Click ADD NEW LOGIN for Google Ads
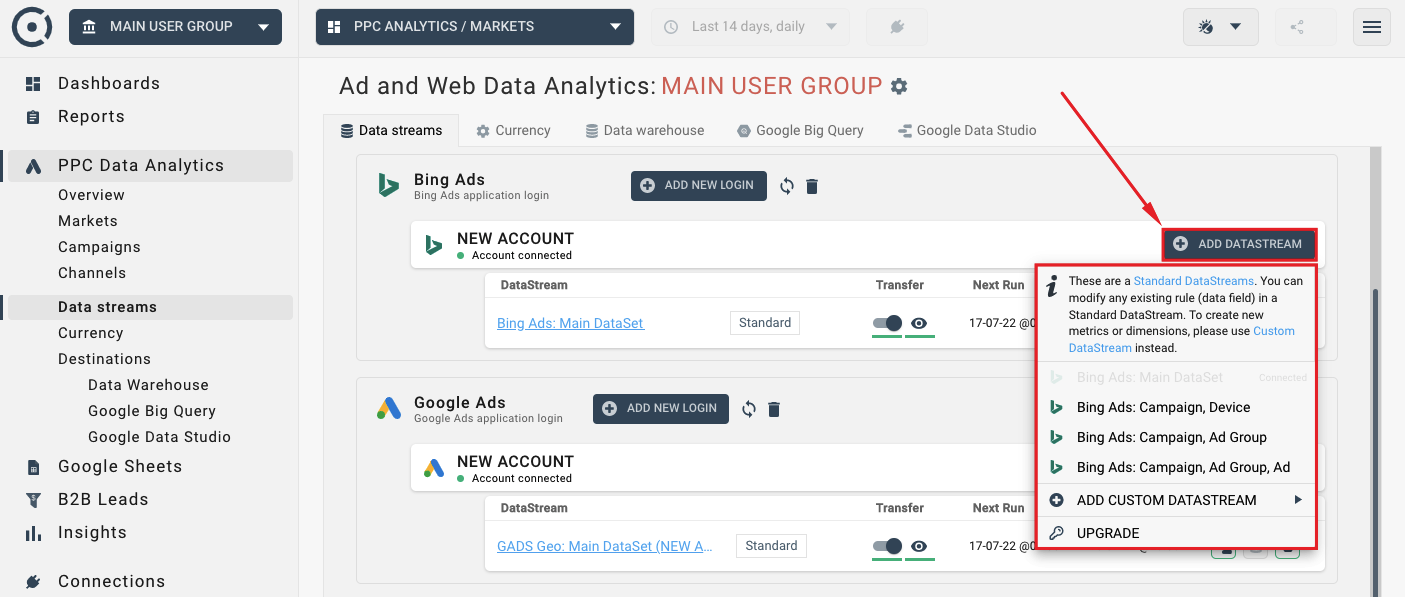This screenshot has height=597, width=1405. click(661, 409)
